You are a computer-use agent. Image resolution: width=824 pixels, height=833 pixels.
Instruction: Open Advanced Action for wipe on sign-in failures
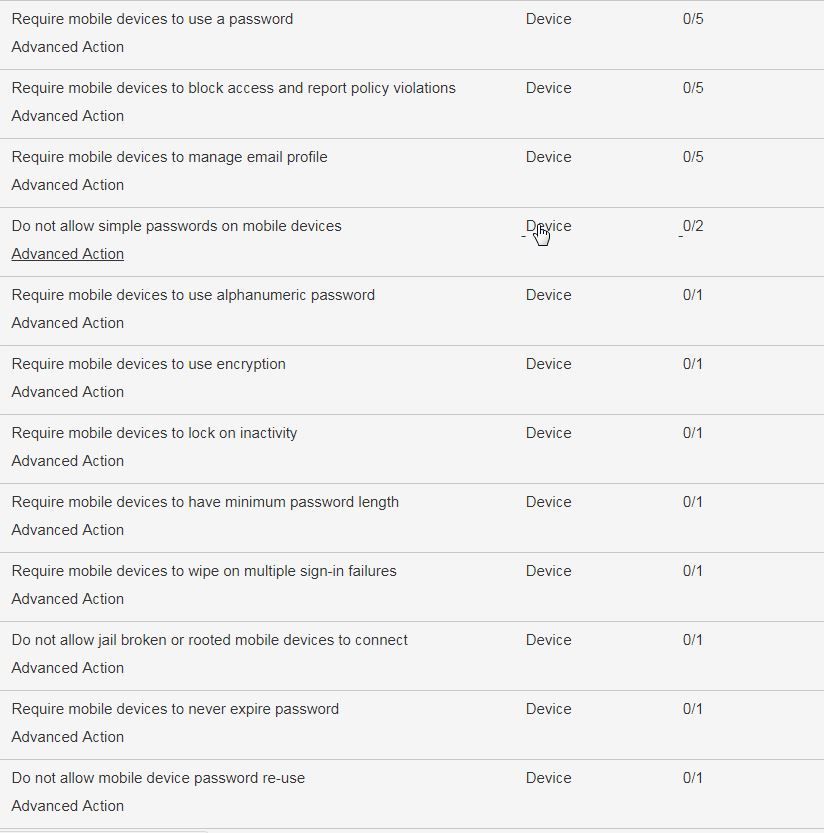67,599
